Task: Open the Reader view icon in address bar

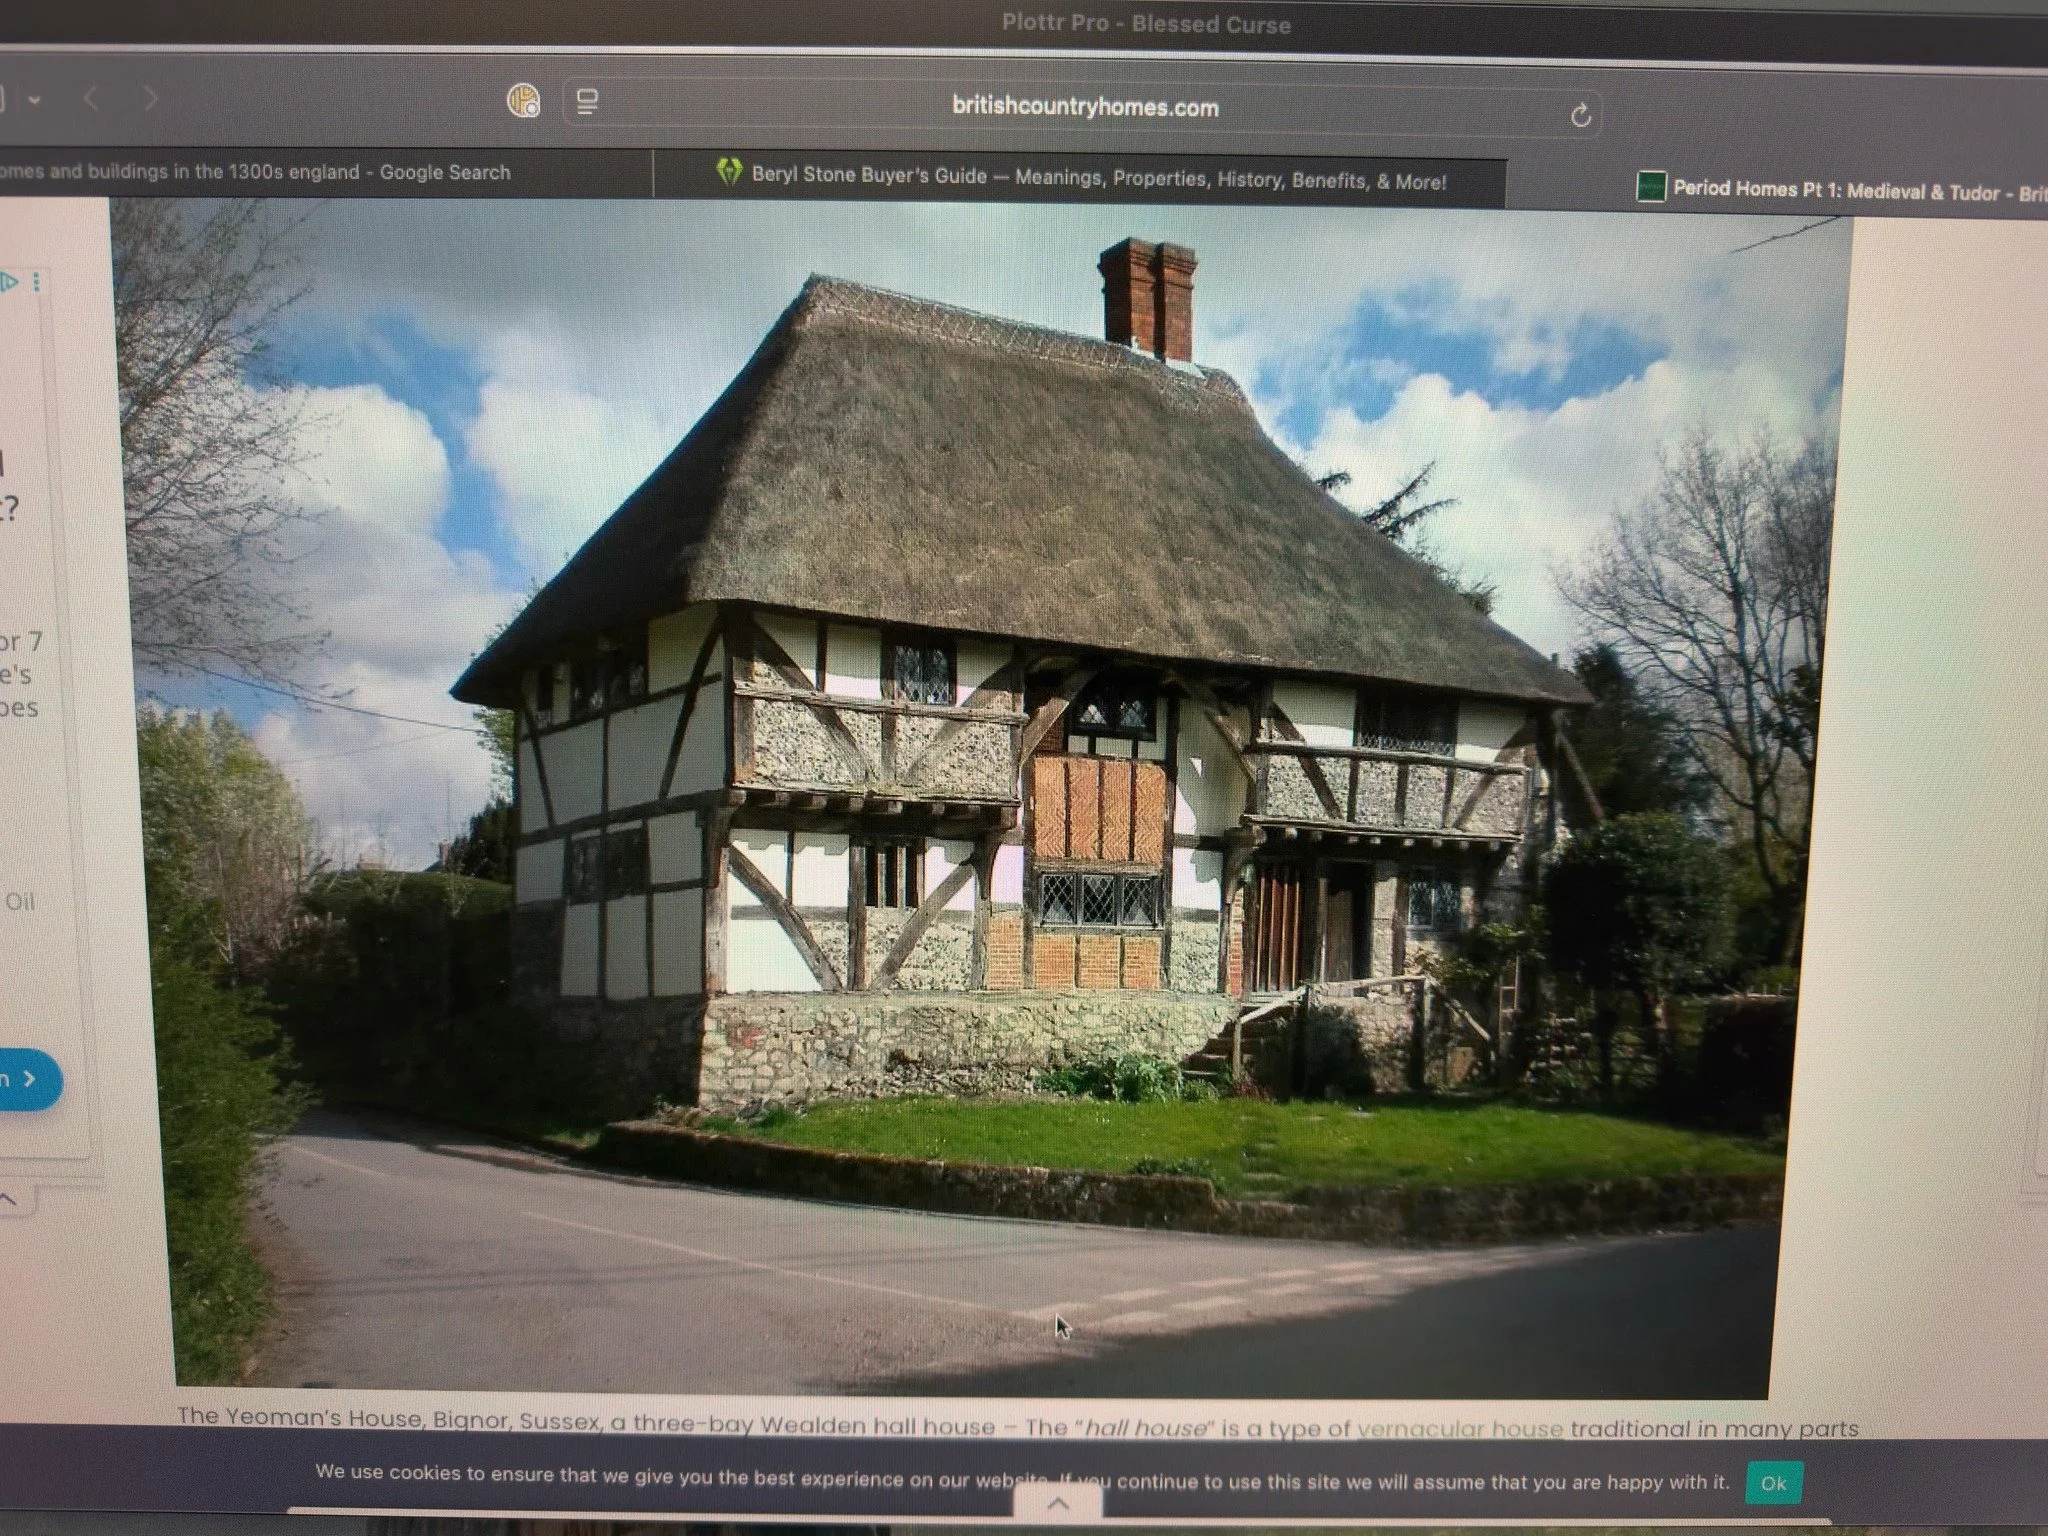Action: (x=587, y=102)
